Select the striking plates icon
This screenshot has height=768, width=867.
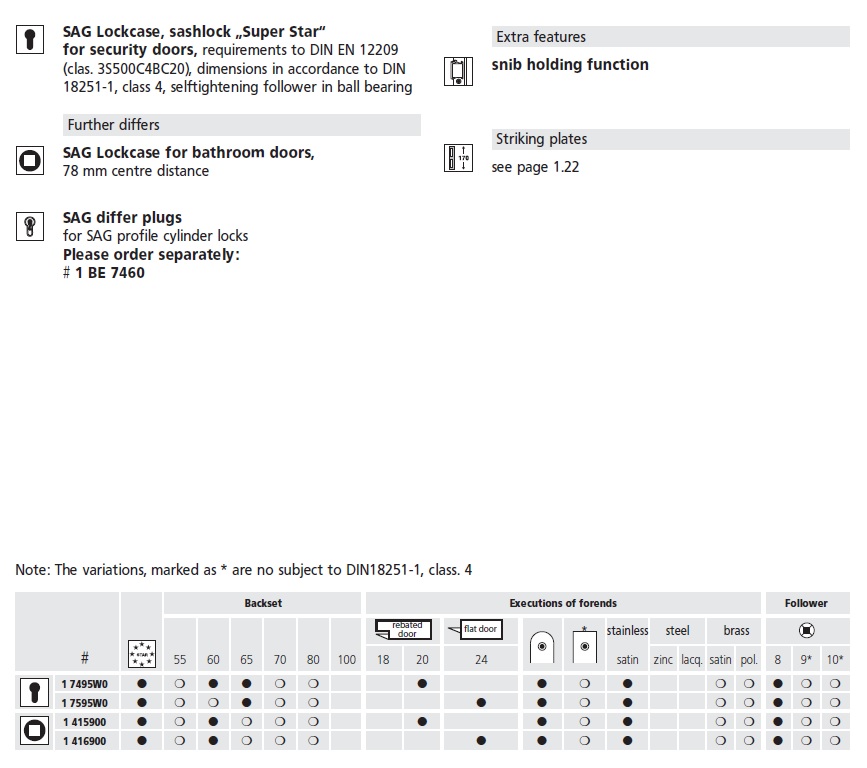458,158
